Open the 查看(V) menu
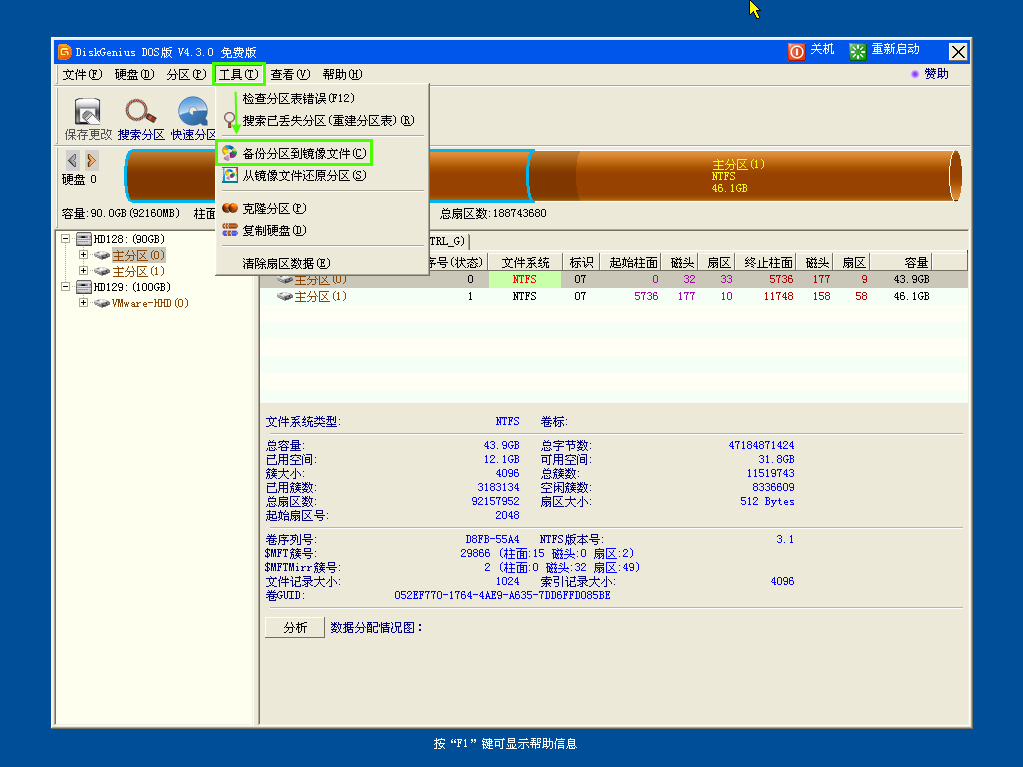Screen dimensions: 1023x767 click(290, 74)
